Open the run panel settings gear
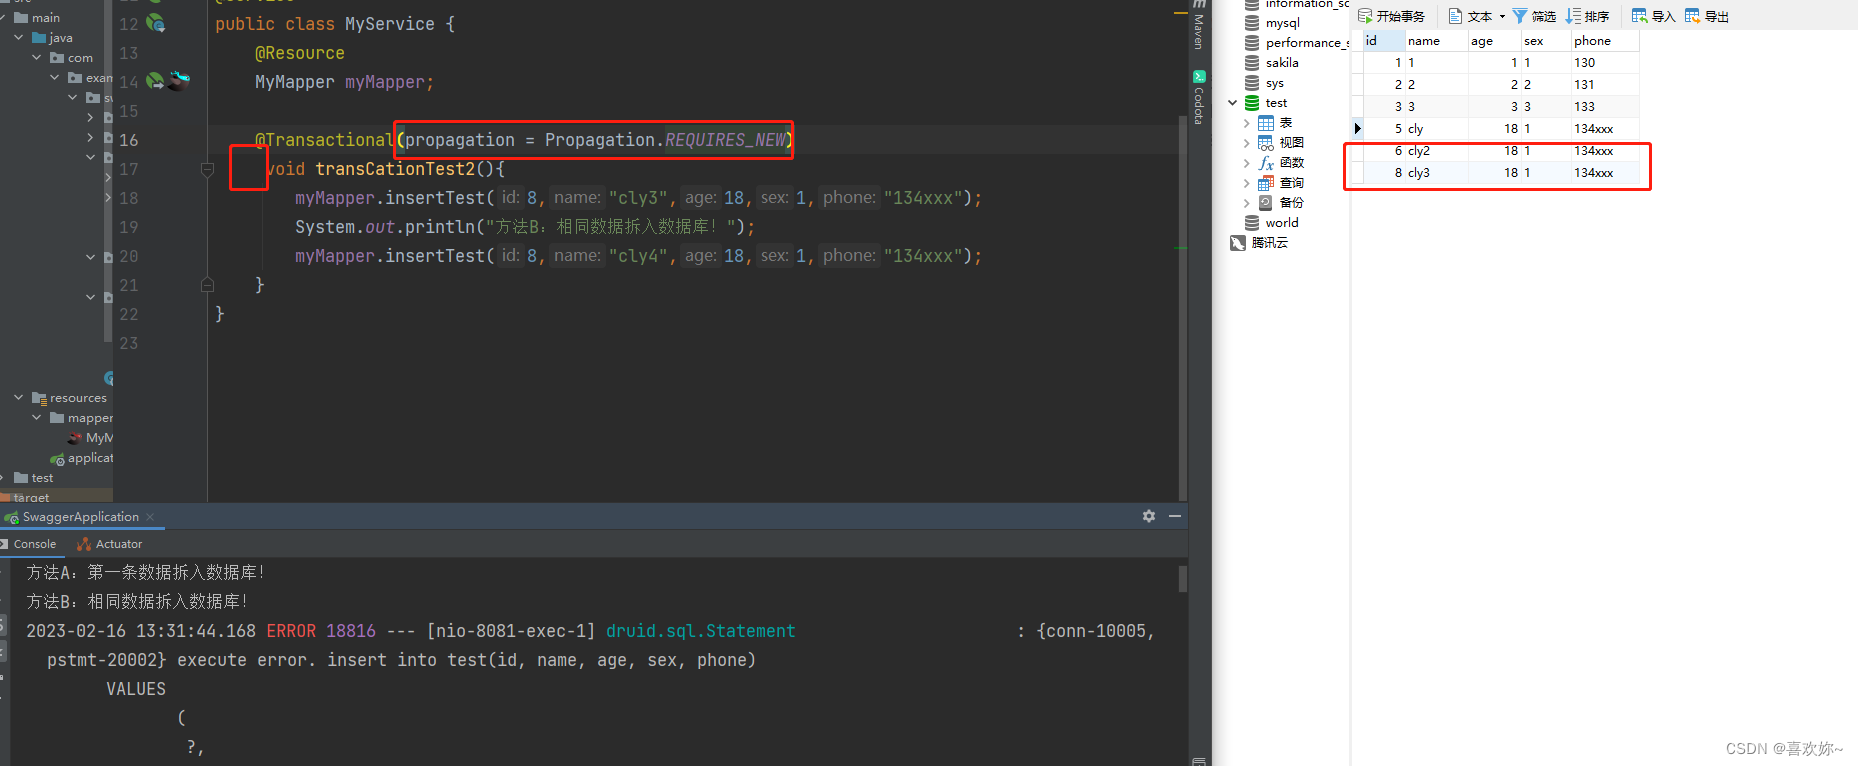The width and height of the screenshot is (1858, 766). coord(1149,516)
